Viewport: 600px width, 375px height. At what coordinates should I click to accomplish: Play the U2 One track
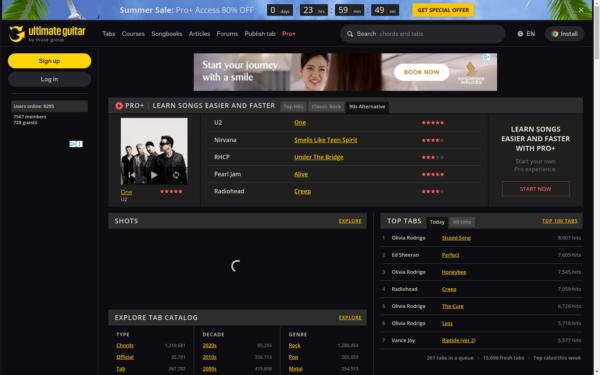pos(154,175)
